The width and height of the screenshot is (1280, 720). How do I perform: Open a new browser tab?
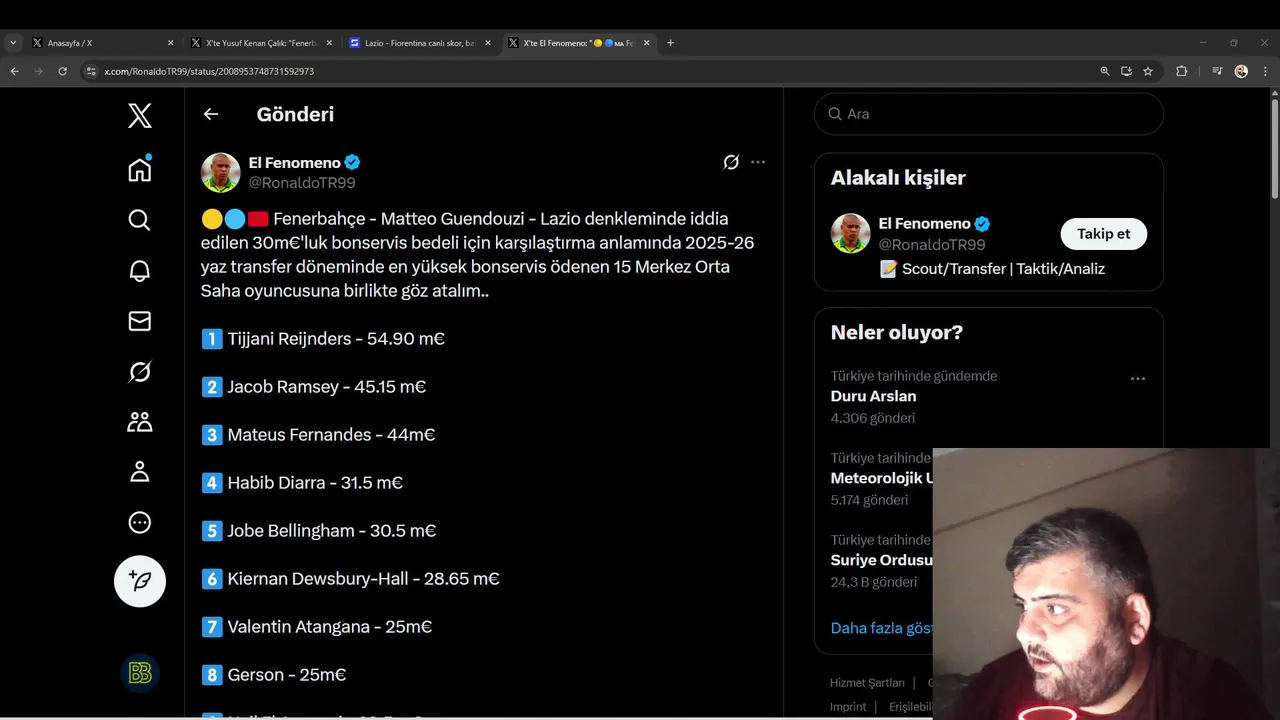(x=670, y=43)
